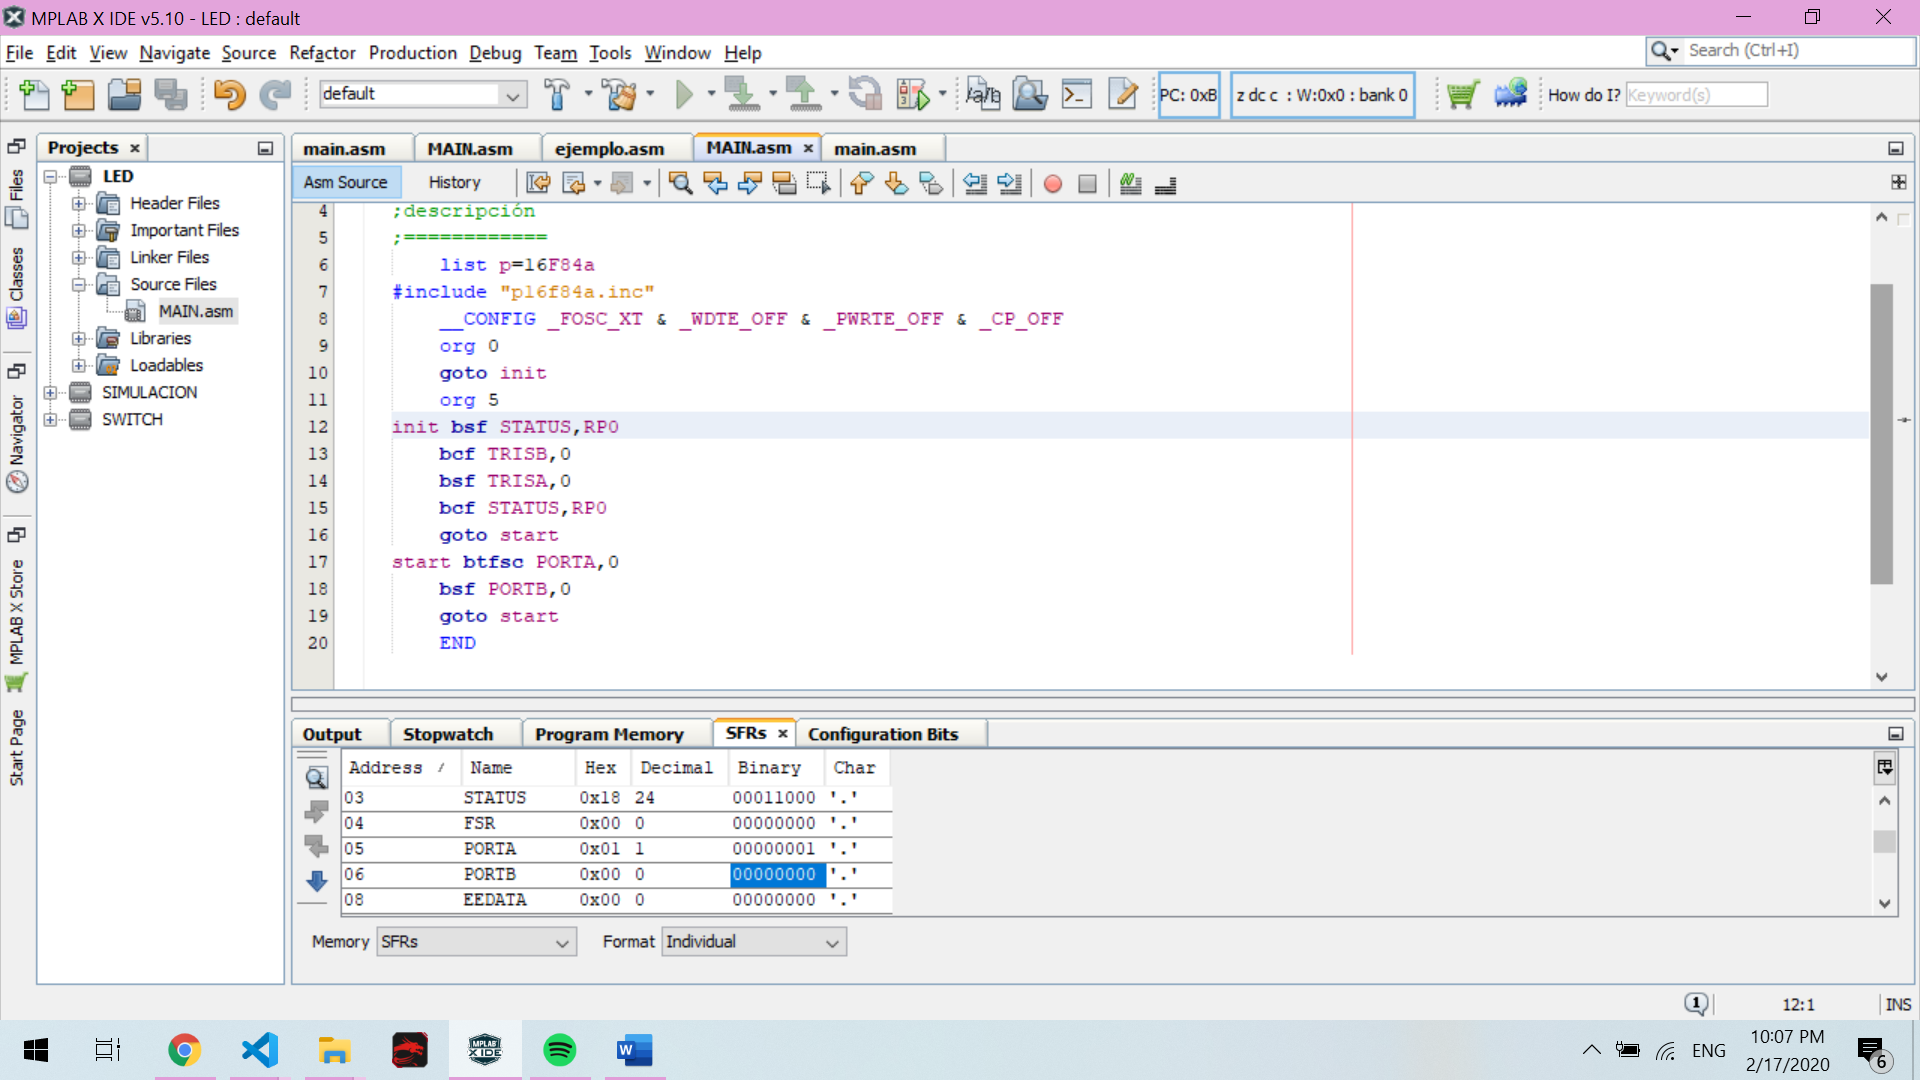Open the project configuration 'default' dropdown
1920x1080 pixels.
422,94
